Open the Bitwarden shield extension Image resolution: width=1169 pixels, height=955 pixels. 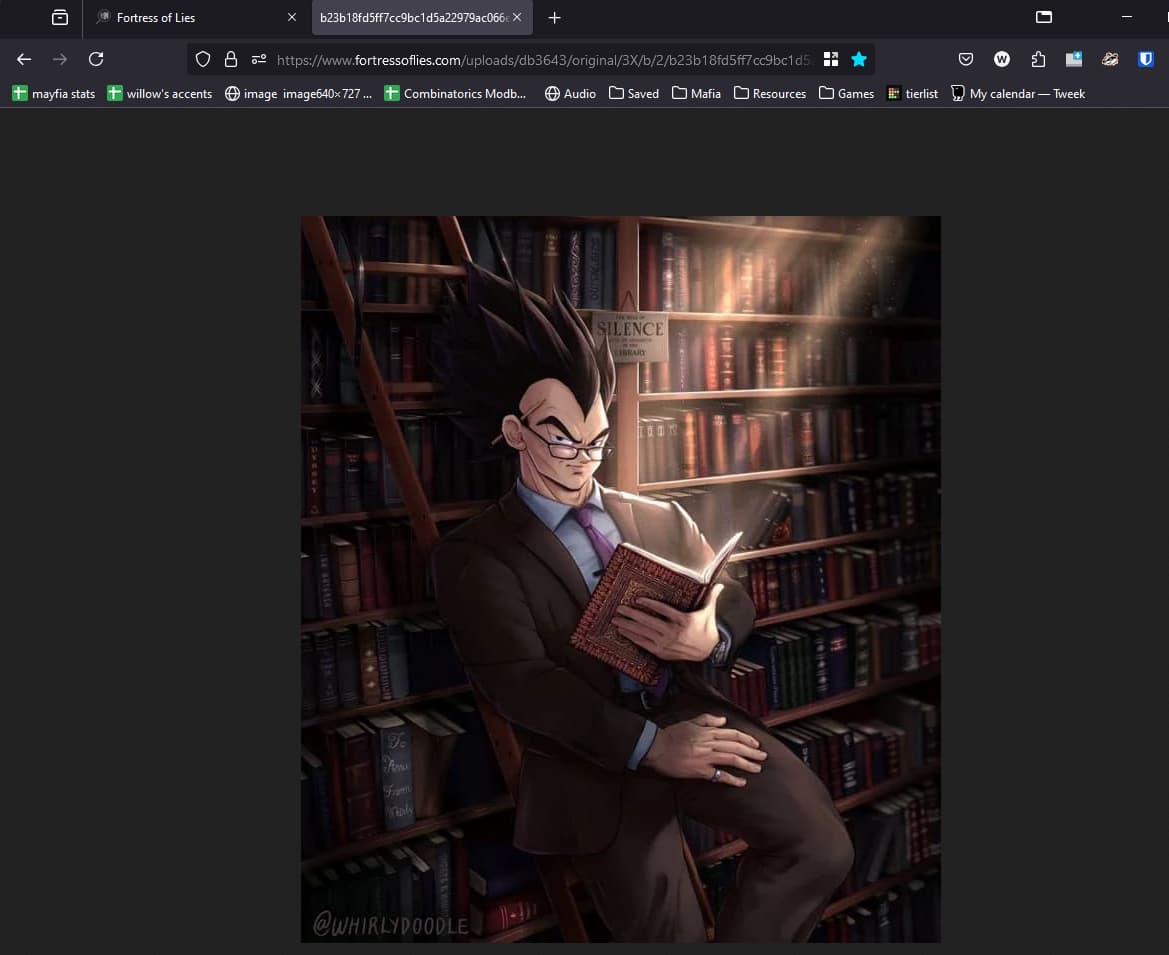pyautogui.click(x=1146, y=60)
